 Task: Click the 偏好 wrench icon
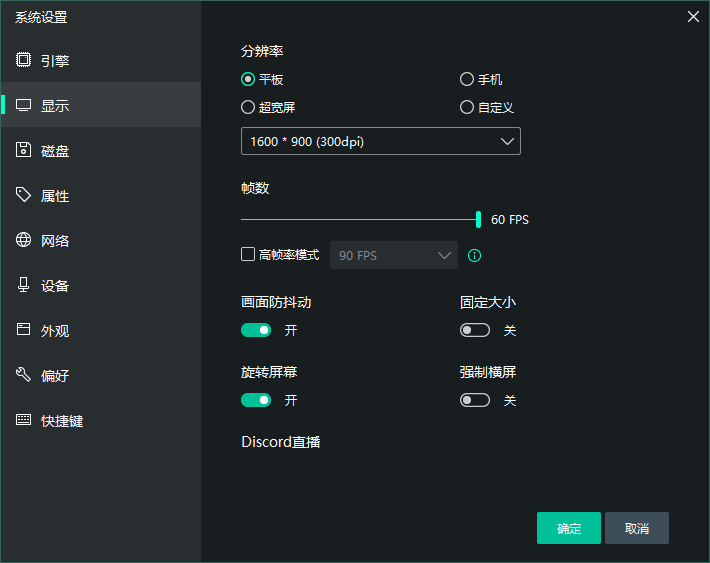pos(23,375)
